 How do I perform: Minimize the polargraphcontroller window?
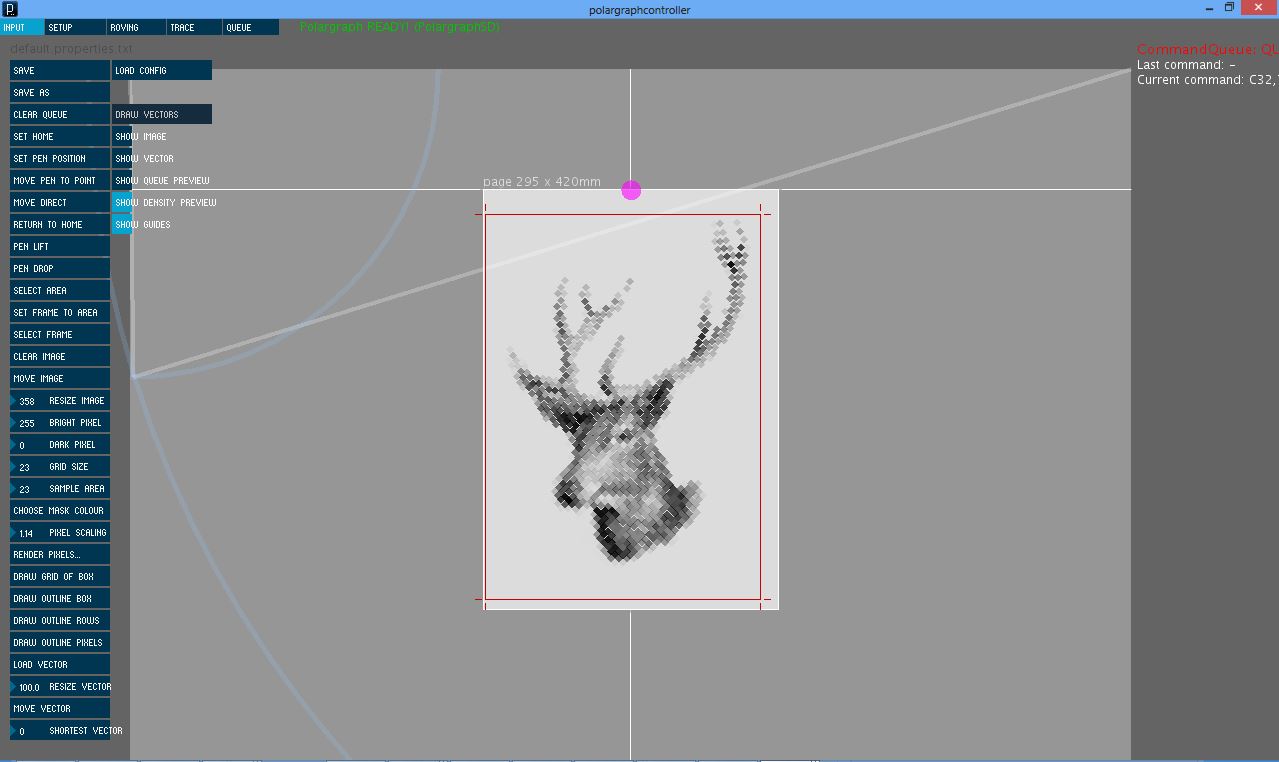point(1207,8)
